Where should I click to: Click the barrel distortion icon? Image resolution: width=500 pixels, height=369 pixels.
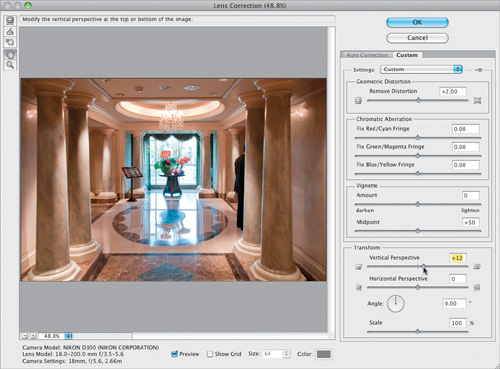(x=358, y=100)
